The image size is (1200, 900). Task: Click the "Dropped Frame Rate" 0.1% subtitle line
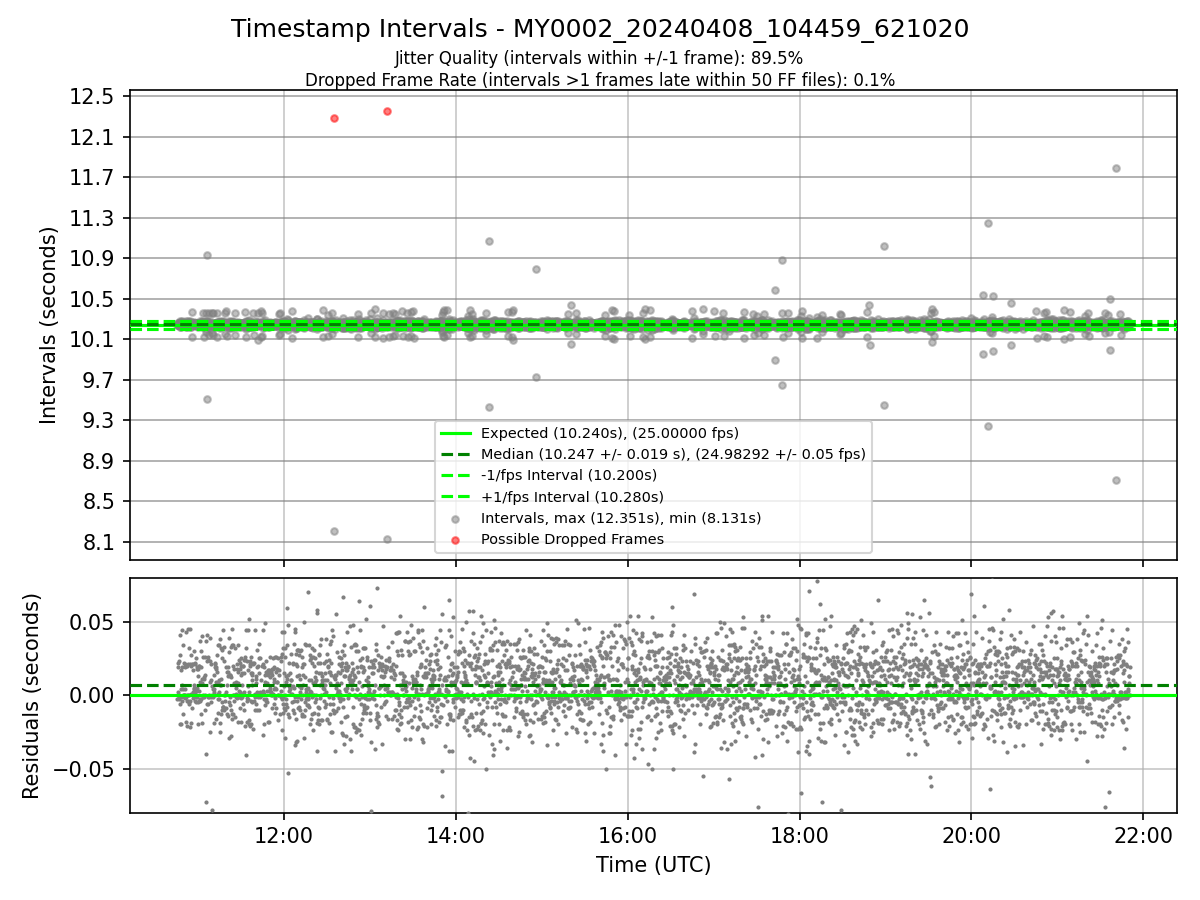pos(600,79)
